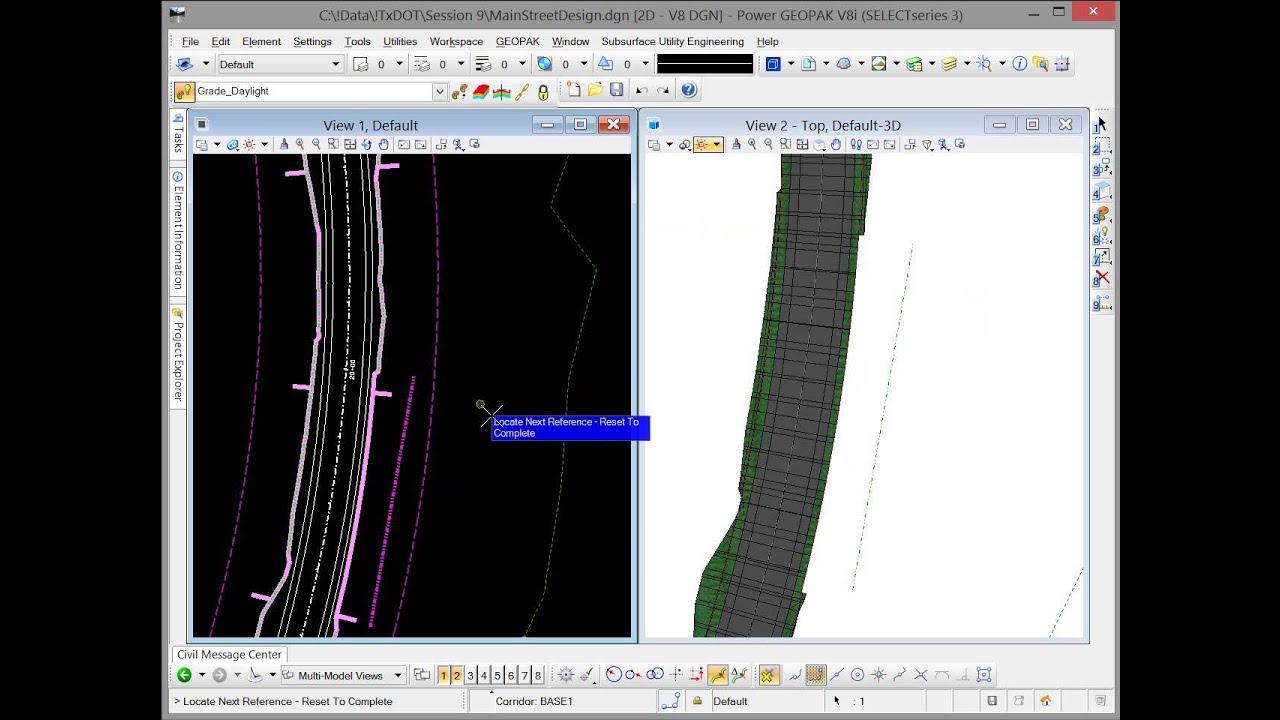
Task: Toggle the feature definition lock icon
Action: point(543,92)
